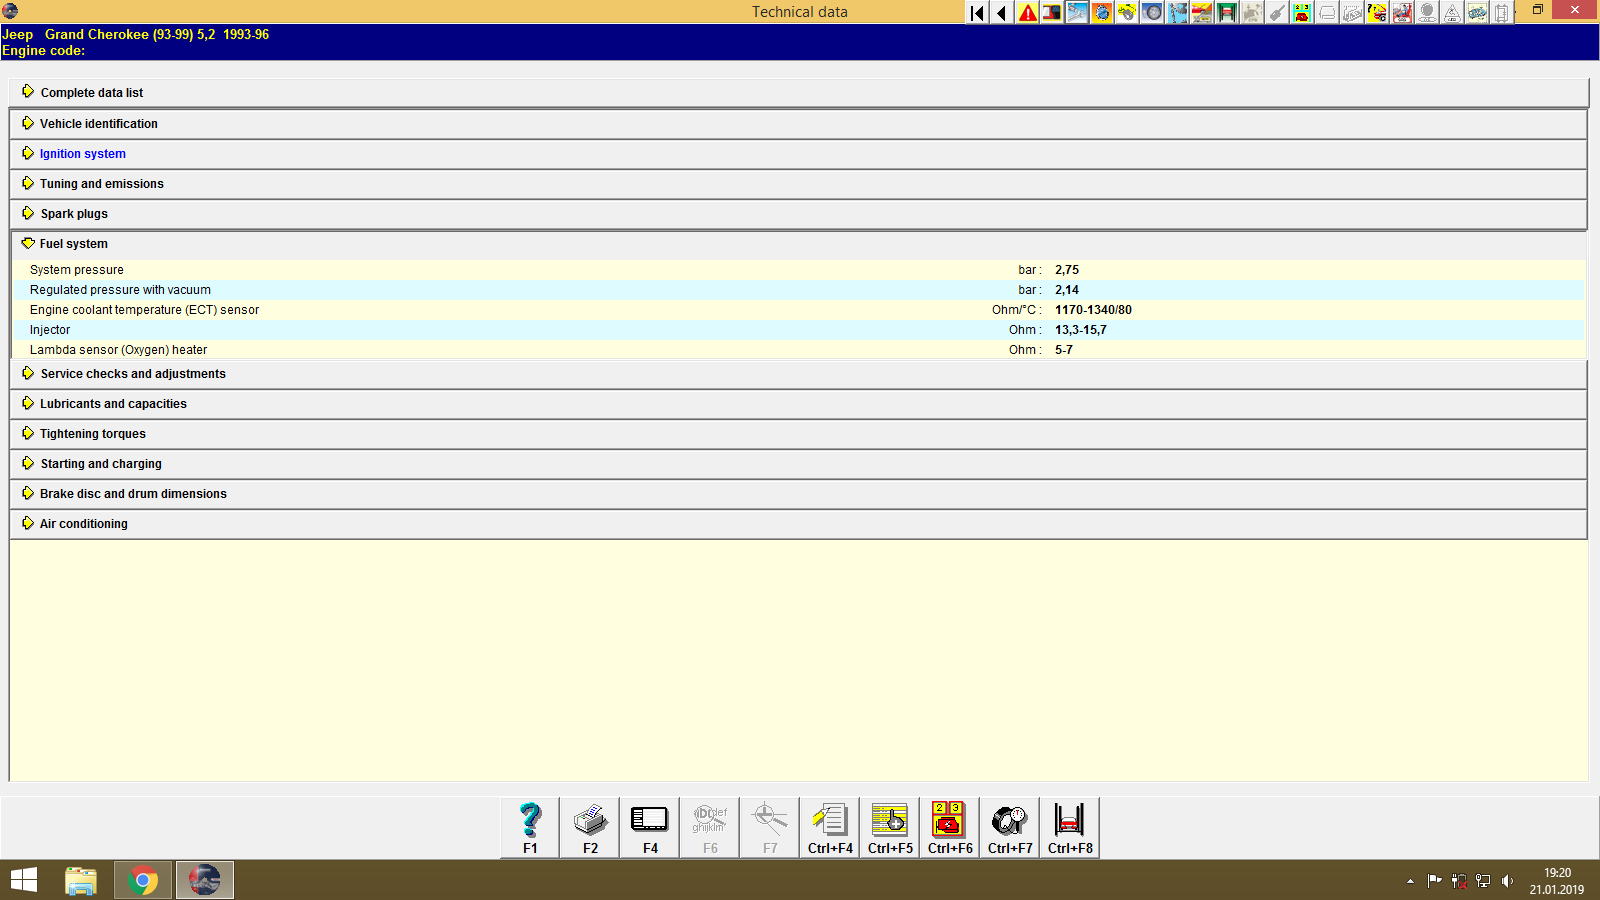
Task: Launch Chrome from the taskbar
Action: point(142,880)
